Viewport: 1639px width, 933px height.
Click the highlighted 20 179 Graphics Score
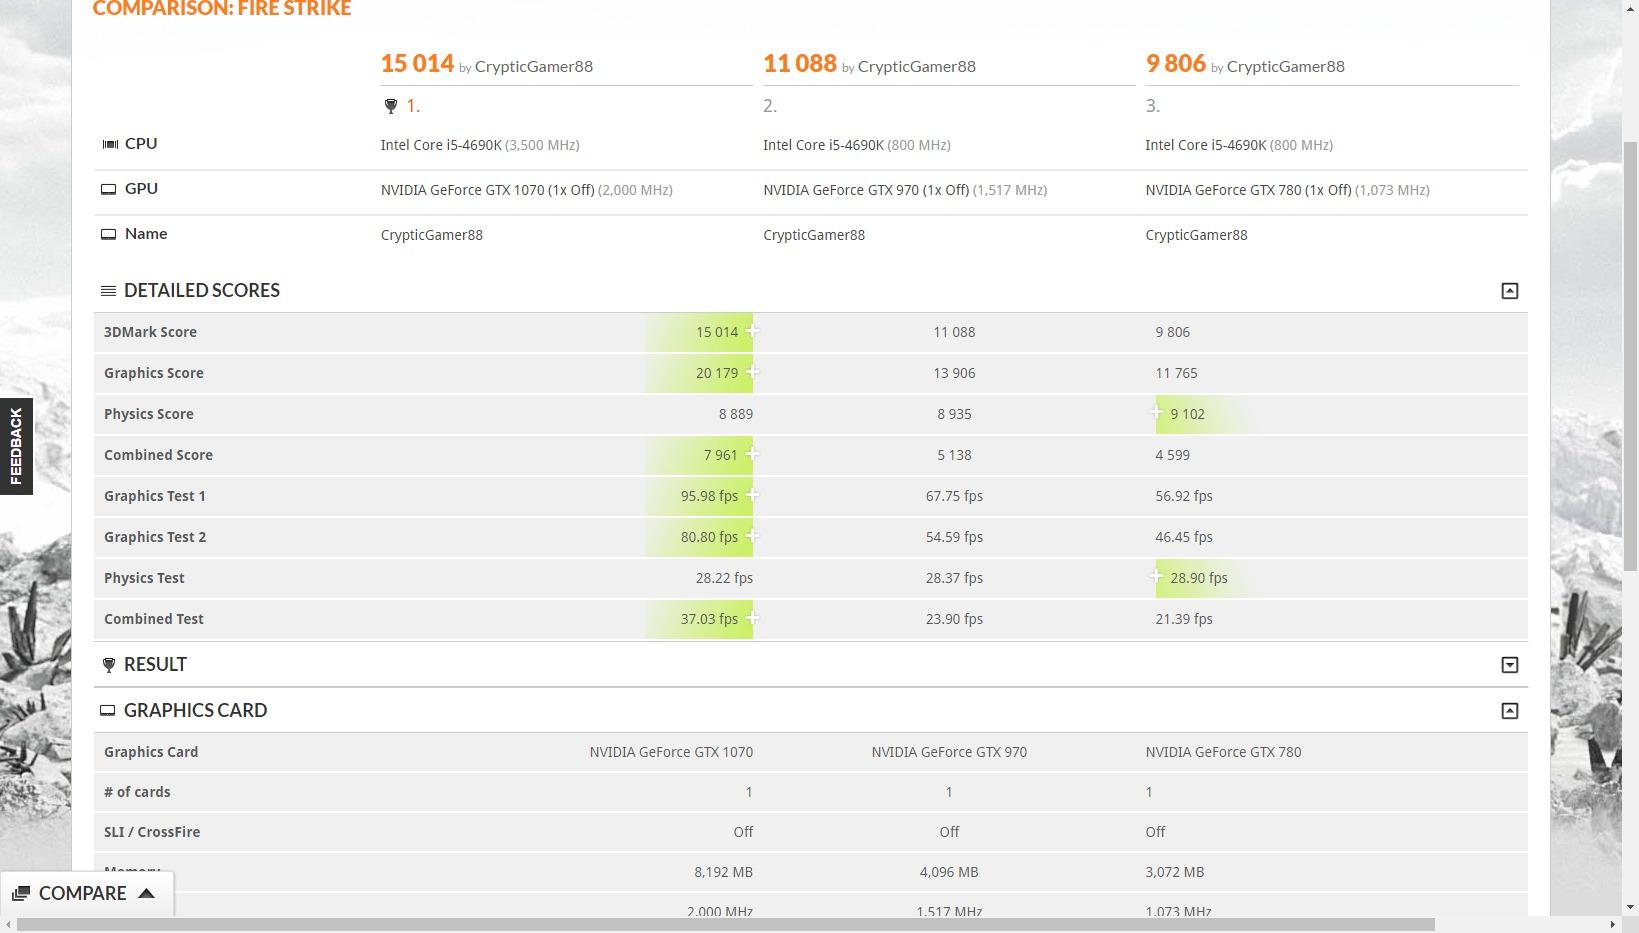[716, 373]
